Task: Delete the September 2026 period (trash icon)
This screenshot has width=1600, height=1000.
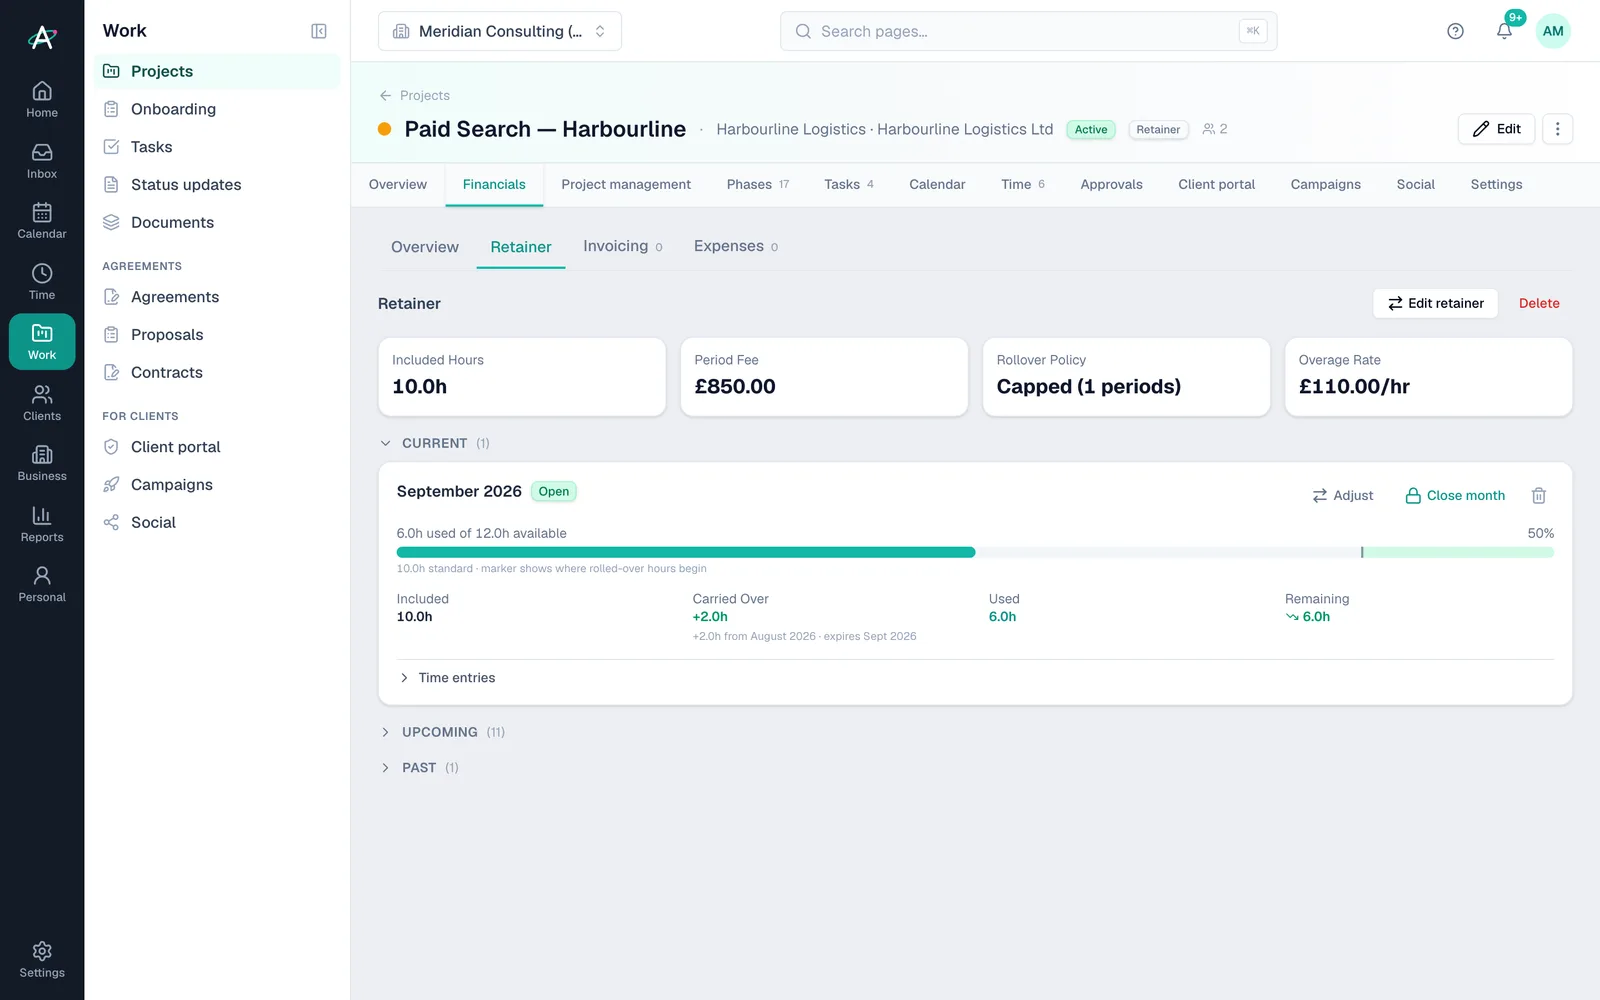Action: pyautogui.click(x=1539, y=495)
